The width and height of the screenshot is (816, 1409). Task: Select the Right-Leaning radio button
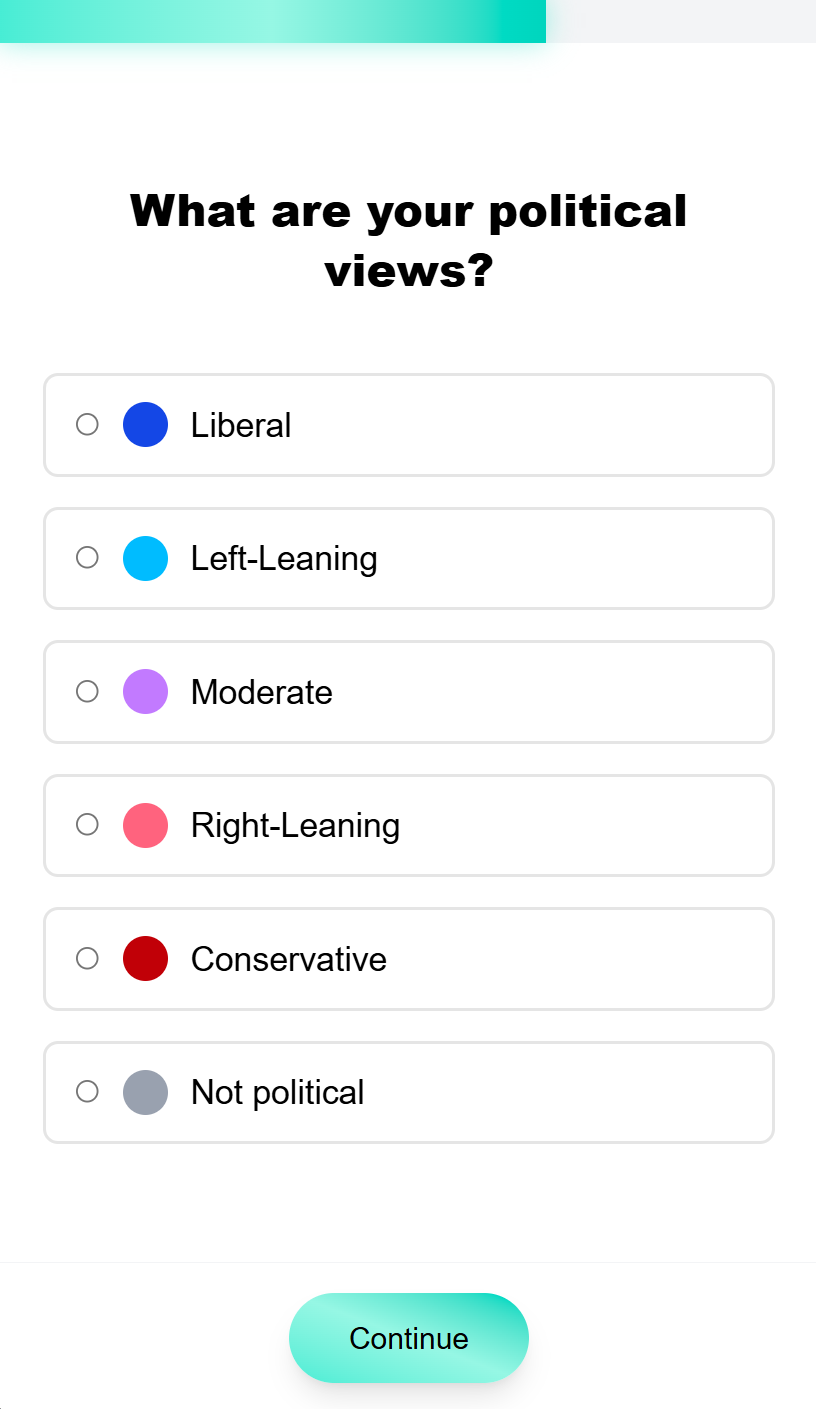[87, 825]
